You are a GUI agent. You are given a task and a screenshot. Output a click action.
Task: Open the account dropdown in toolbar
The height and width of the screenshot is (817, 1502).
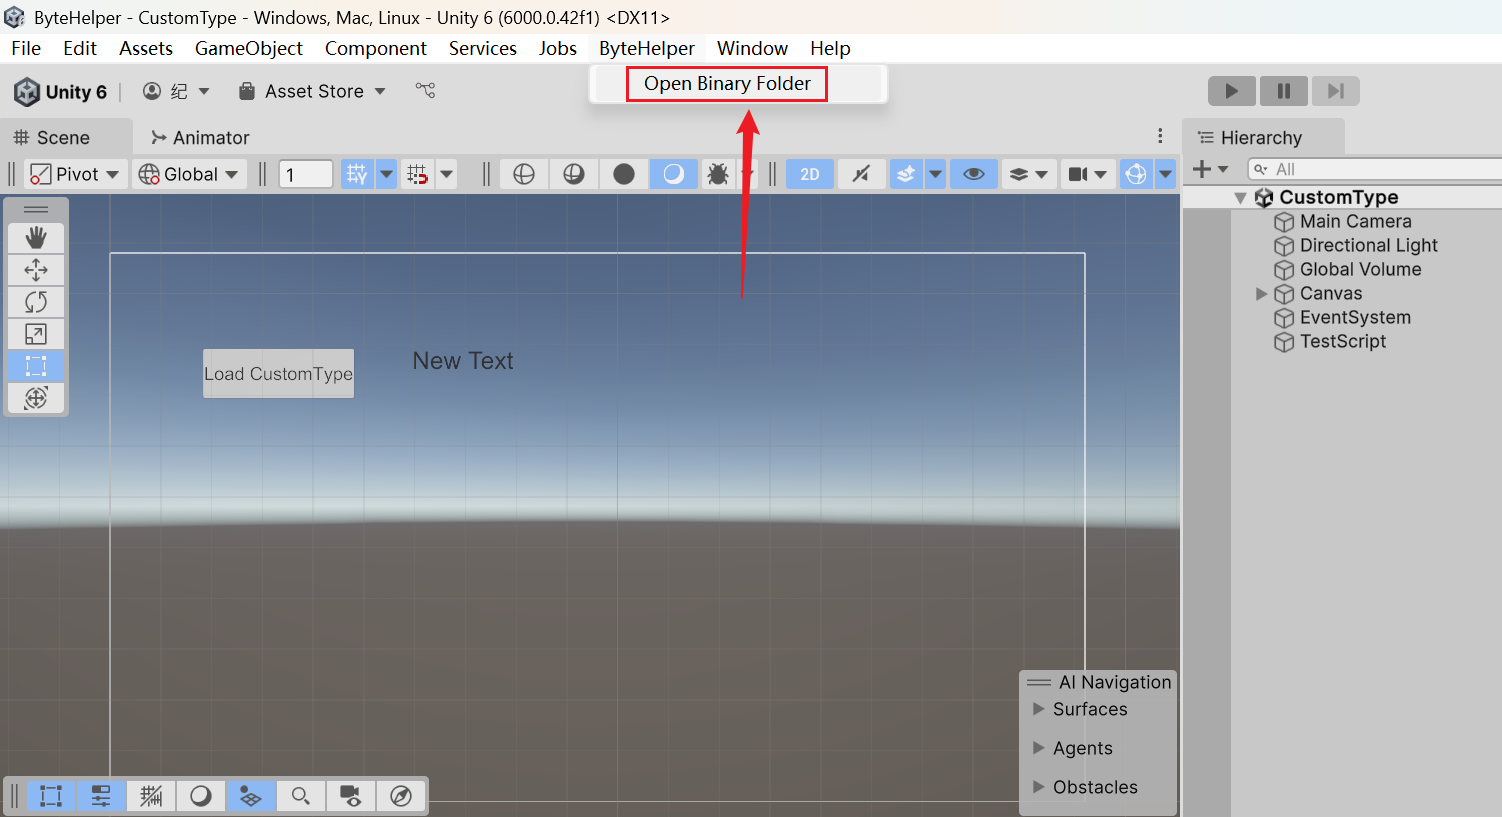pos(176,91)
